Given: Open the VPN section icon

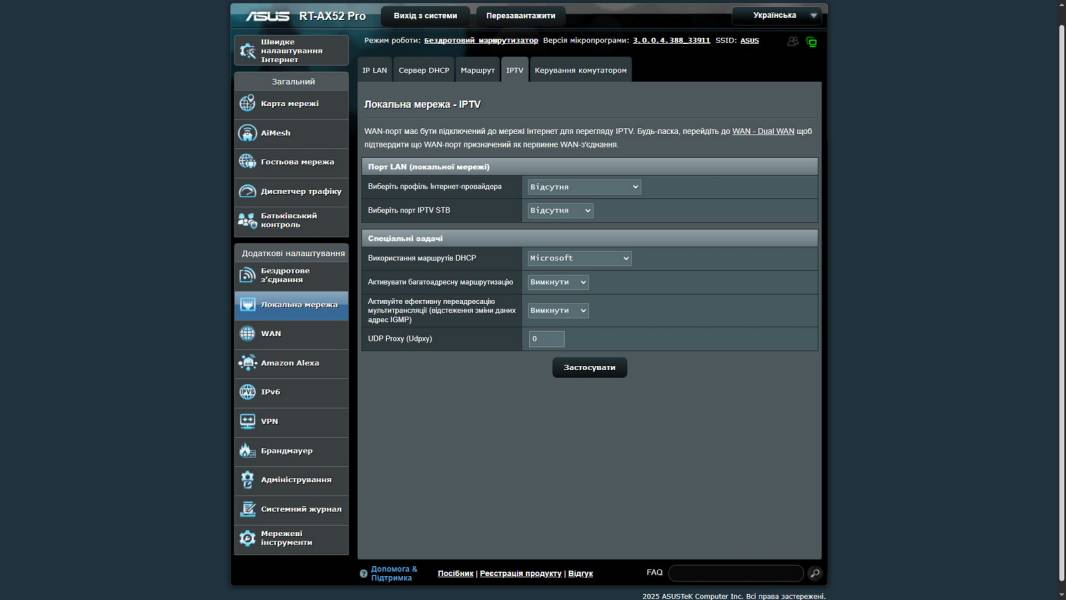Looking at the screenshot, I should click(x=248, y=421).
